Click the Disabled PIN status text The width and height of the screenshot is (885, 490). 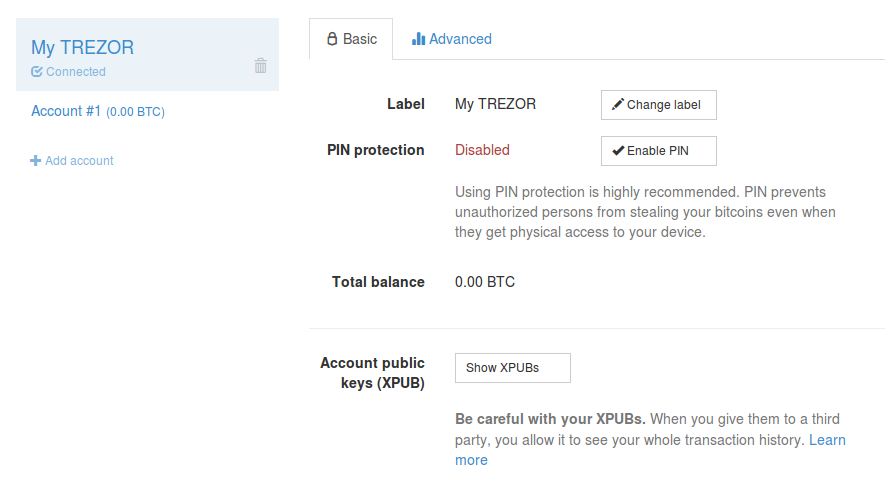tap(482, 150)
